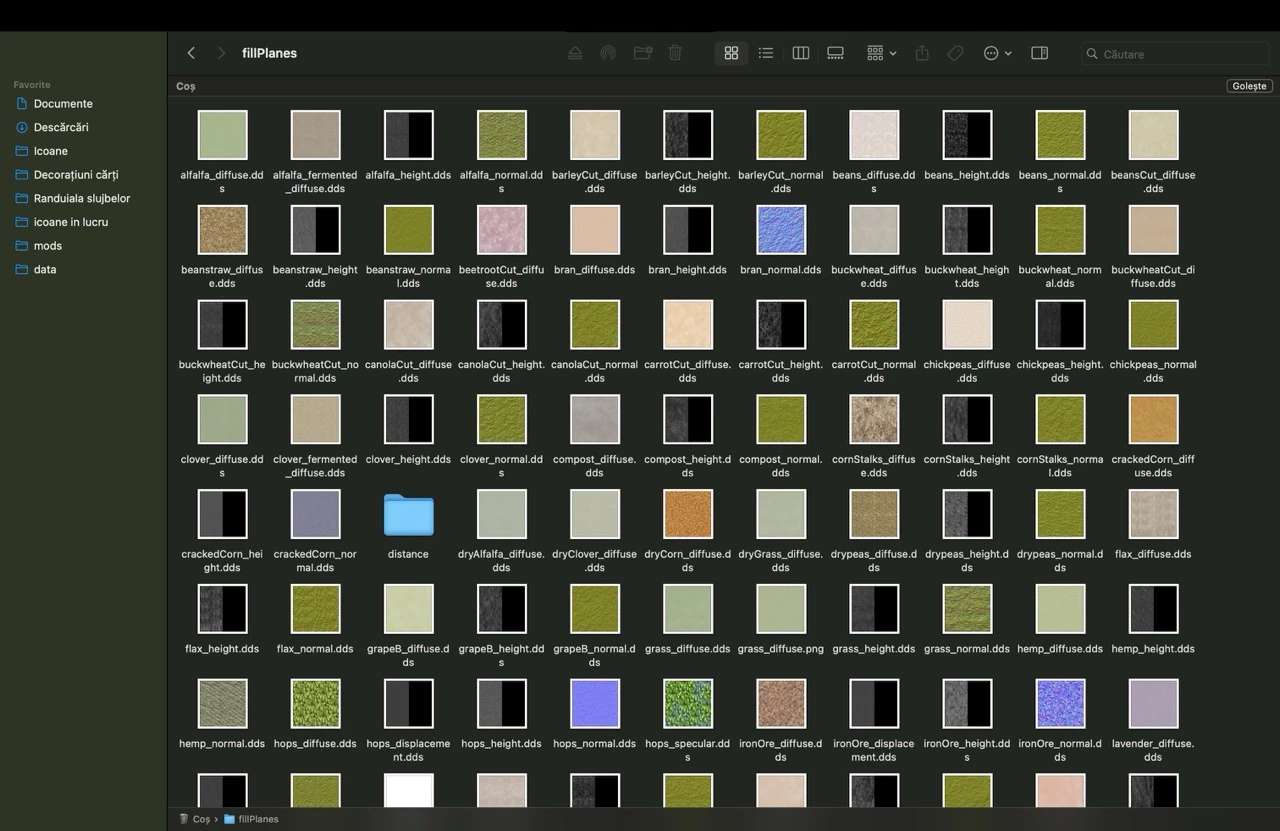Open the ellipsis action menu dropdown
This screenshot has height=831, width=1280.
[997, 53]
